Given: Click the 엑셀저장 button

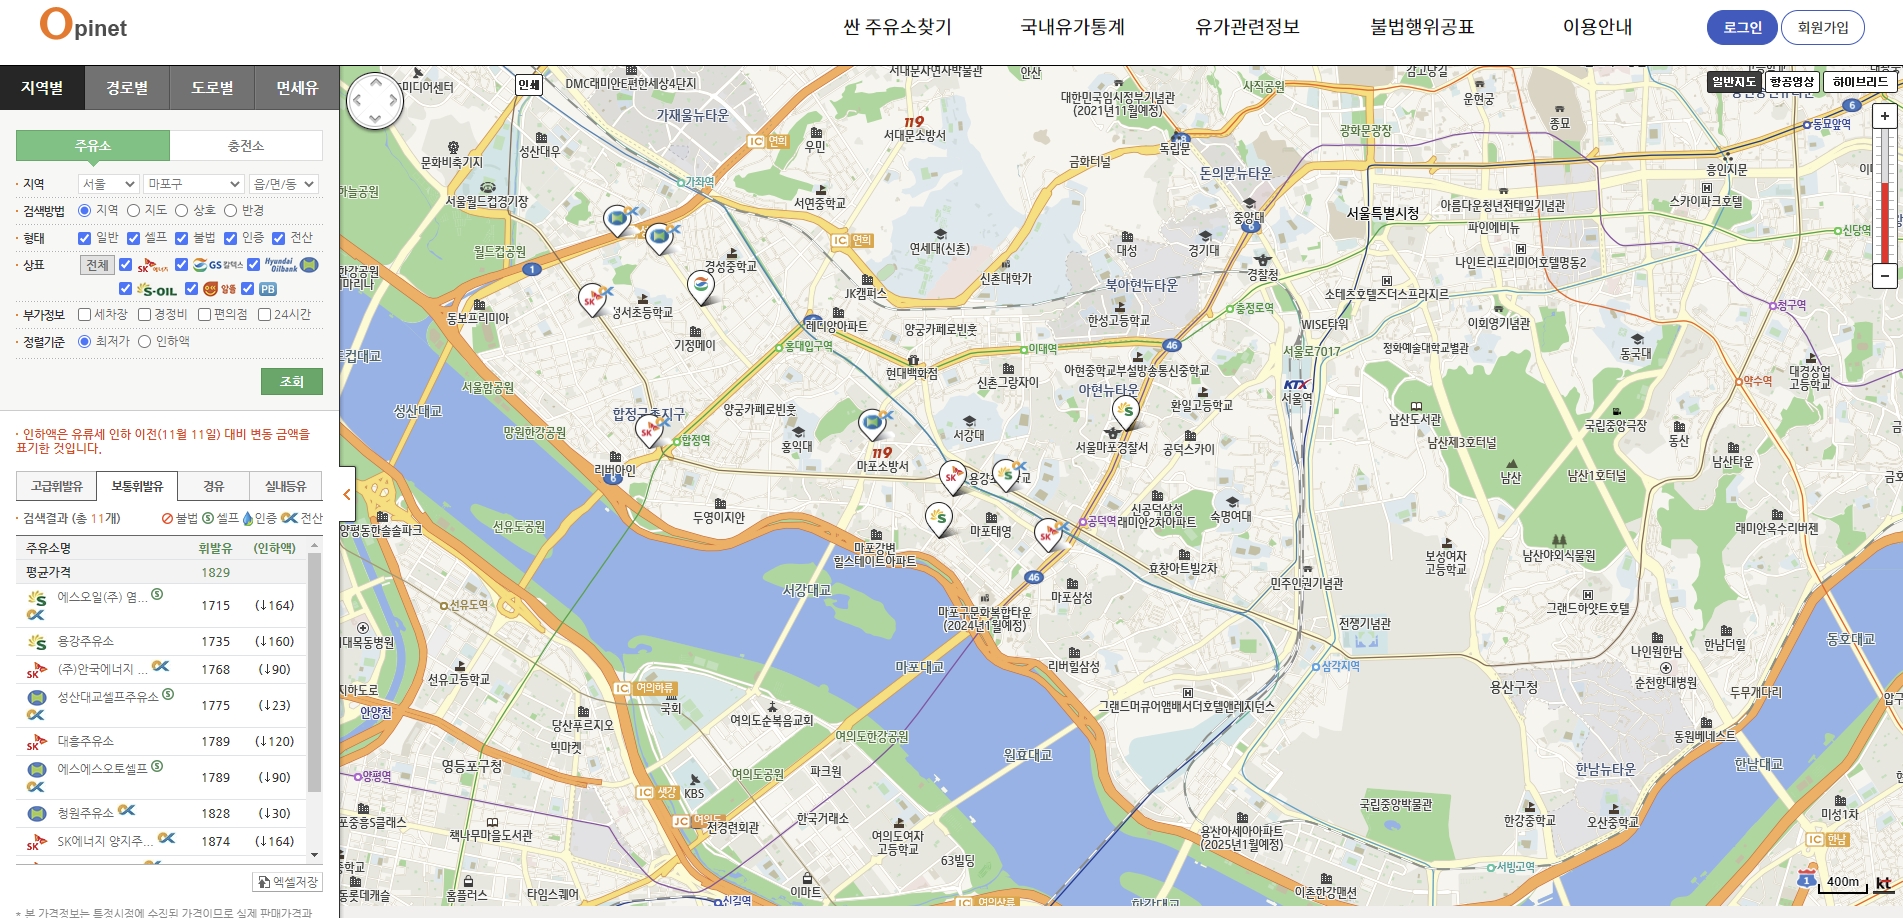Looking at the screenshot, I should click(x=287, y=882).
